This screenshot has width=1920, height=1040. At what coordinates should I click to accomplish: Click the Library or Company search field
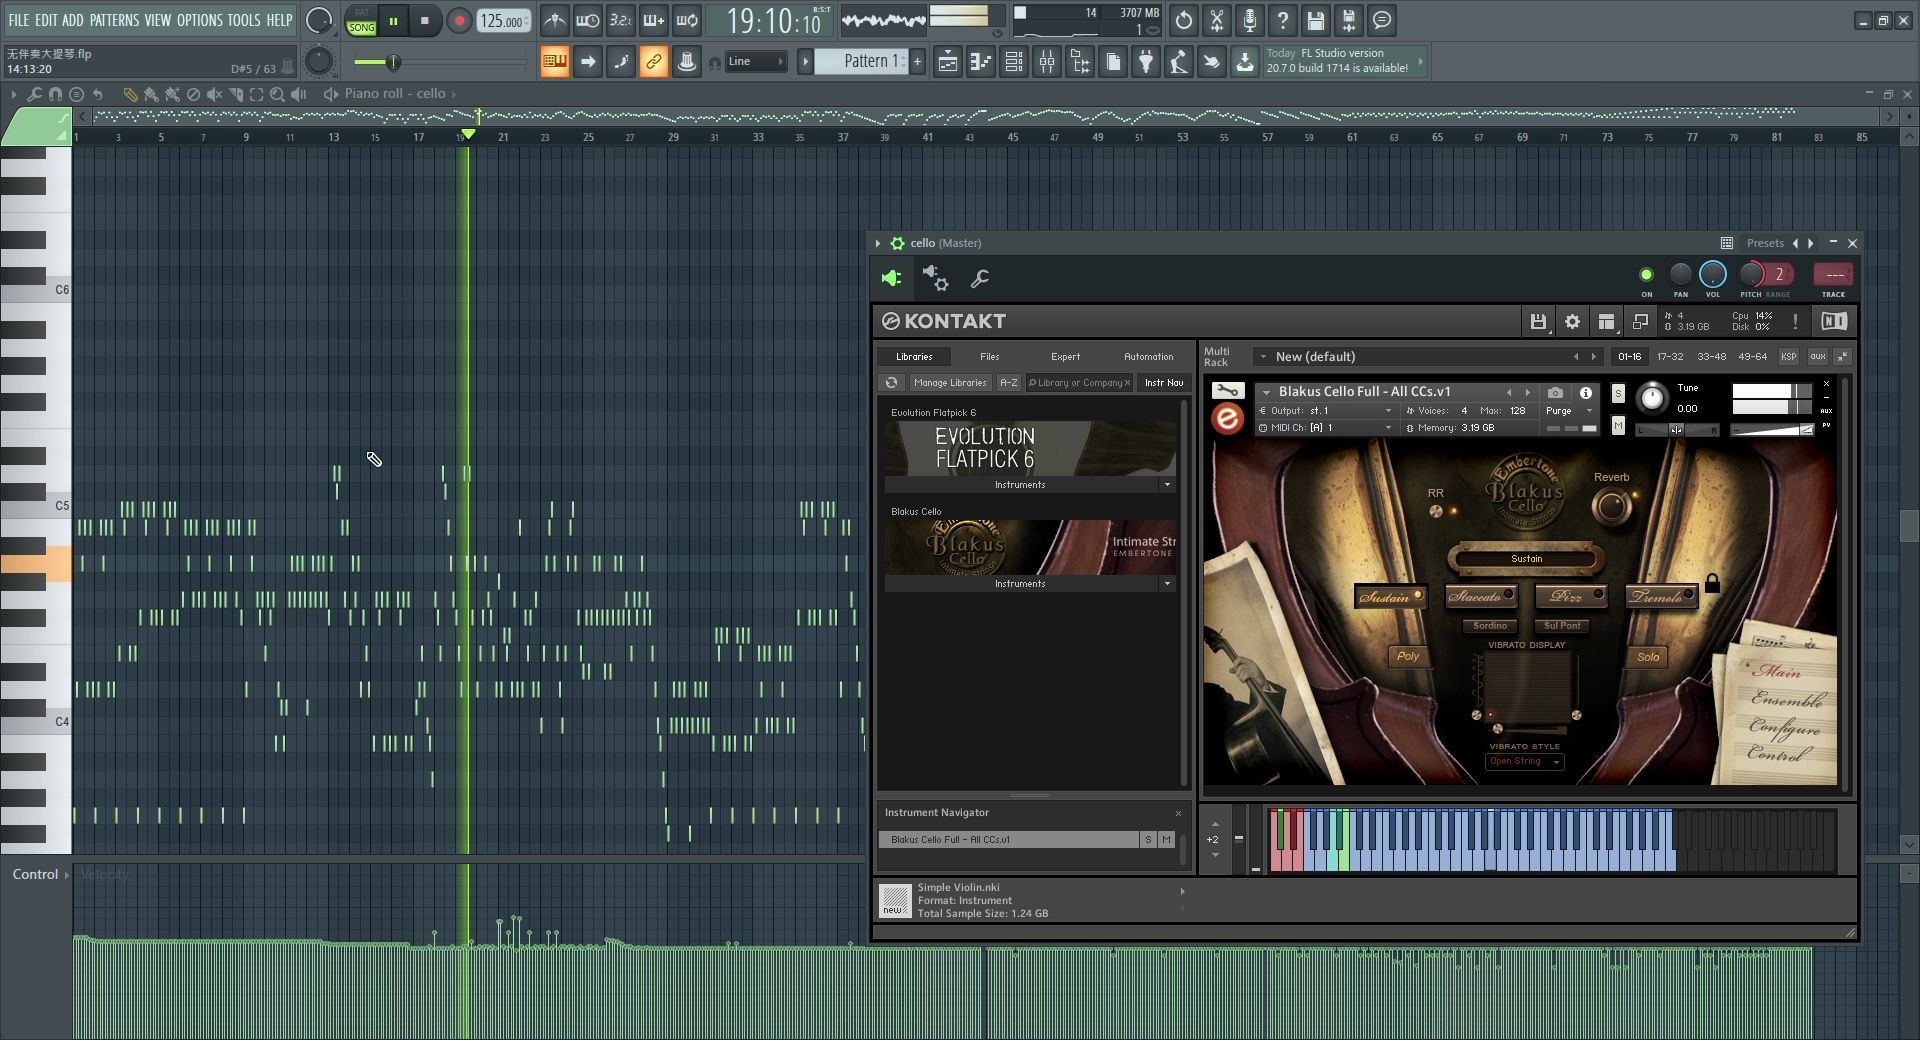click(x=1079, y=383)
